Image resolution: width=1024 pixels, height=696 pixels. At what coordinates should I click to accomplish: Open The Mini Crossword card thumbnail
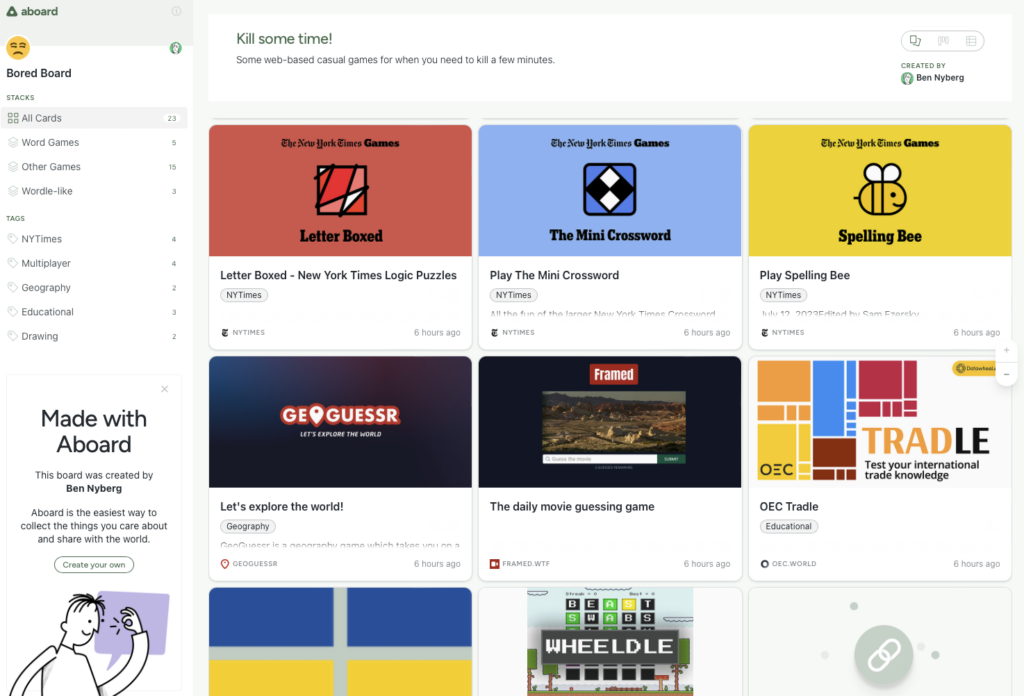(x=610, y=191)
